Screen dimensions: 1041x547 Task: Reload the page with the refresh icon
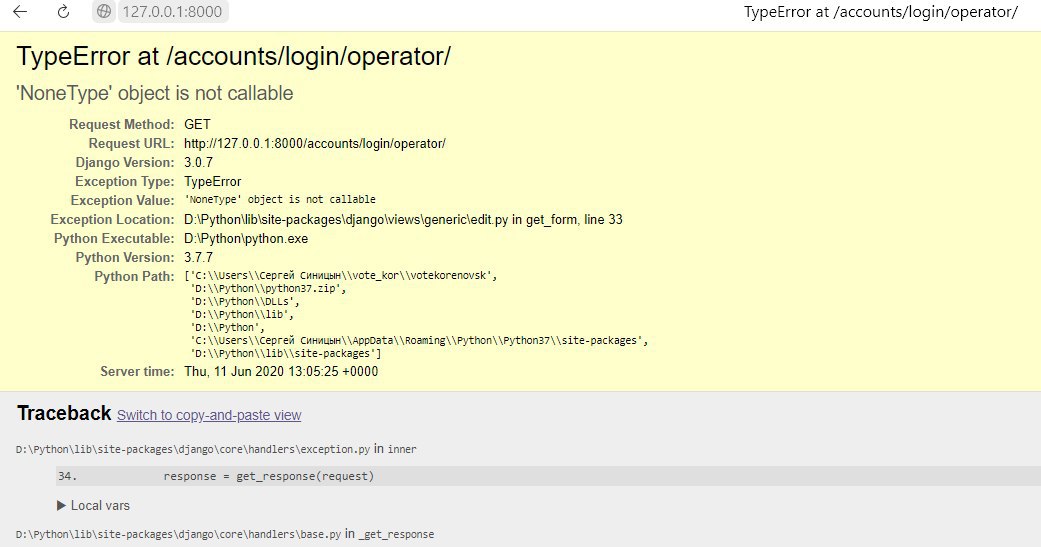click(x=63, y=11)
